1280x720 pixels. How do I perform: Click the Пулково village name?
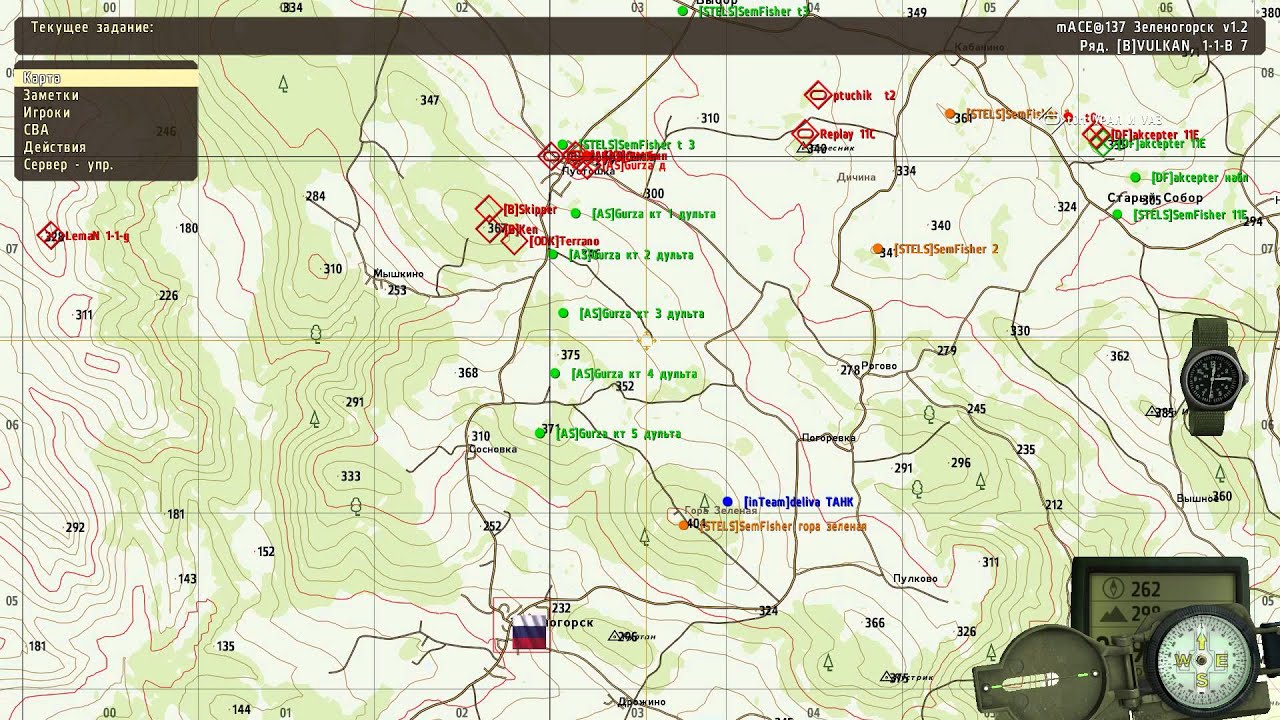(x=915, y=578)
